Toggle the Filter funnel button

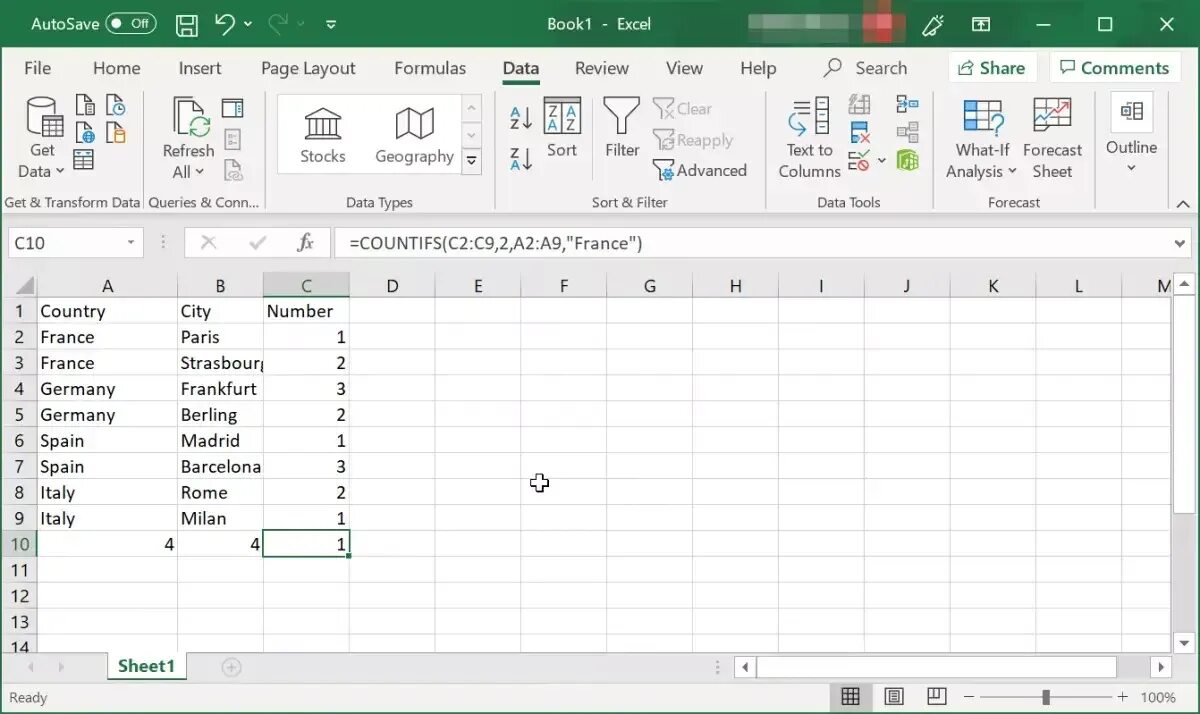(622, 128)
